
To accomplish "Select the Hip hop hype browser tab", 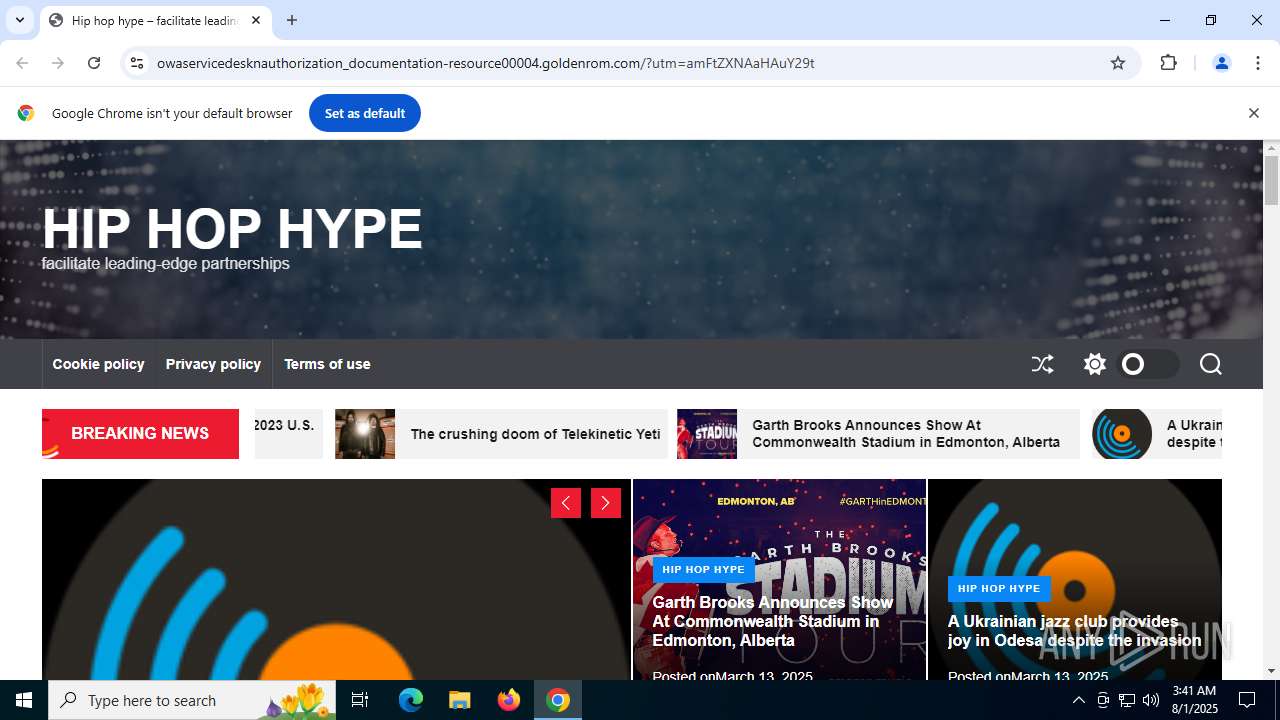I will pos(155,20).
